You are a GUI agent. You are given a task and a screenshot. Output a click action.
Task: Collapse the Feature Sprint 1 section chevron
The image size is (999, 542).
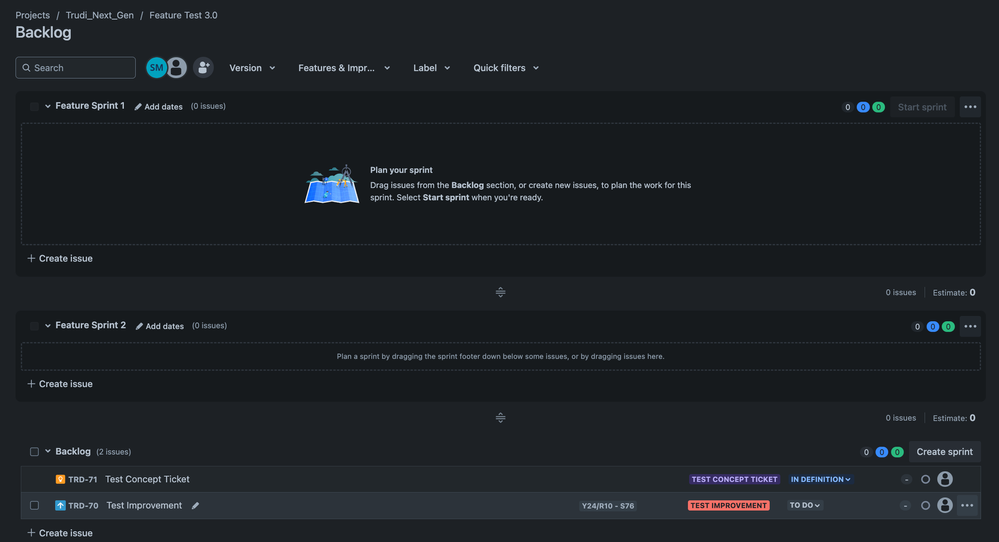[x=48, y=106]
